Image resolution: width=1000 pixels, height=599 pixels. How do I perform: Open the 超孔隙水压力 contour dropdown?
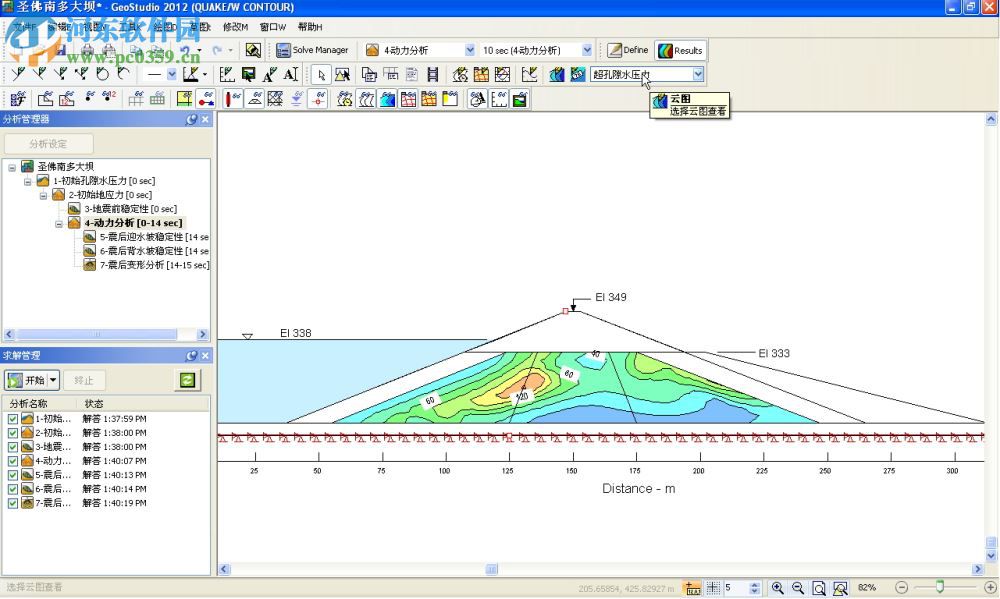coord(697,74)
